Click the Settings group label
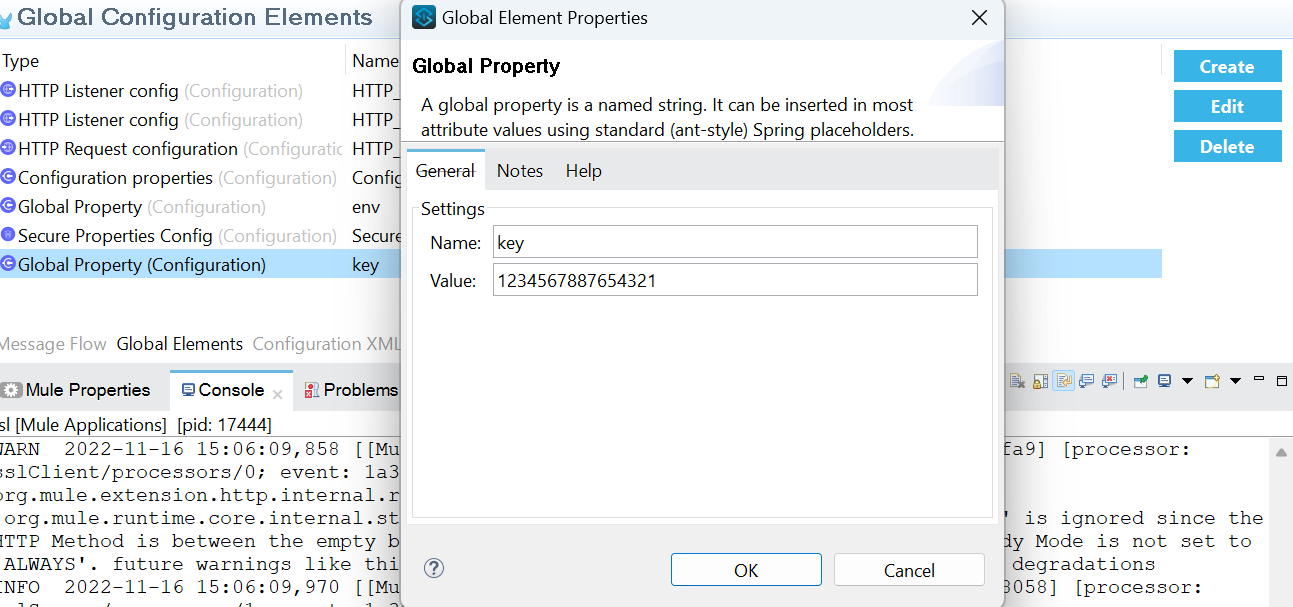Image resolution: width=1293 pixels, height=607 pixels. [x=453, y=209]
